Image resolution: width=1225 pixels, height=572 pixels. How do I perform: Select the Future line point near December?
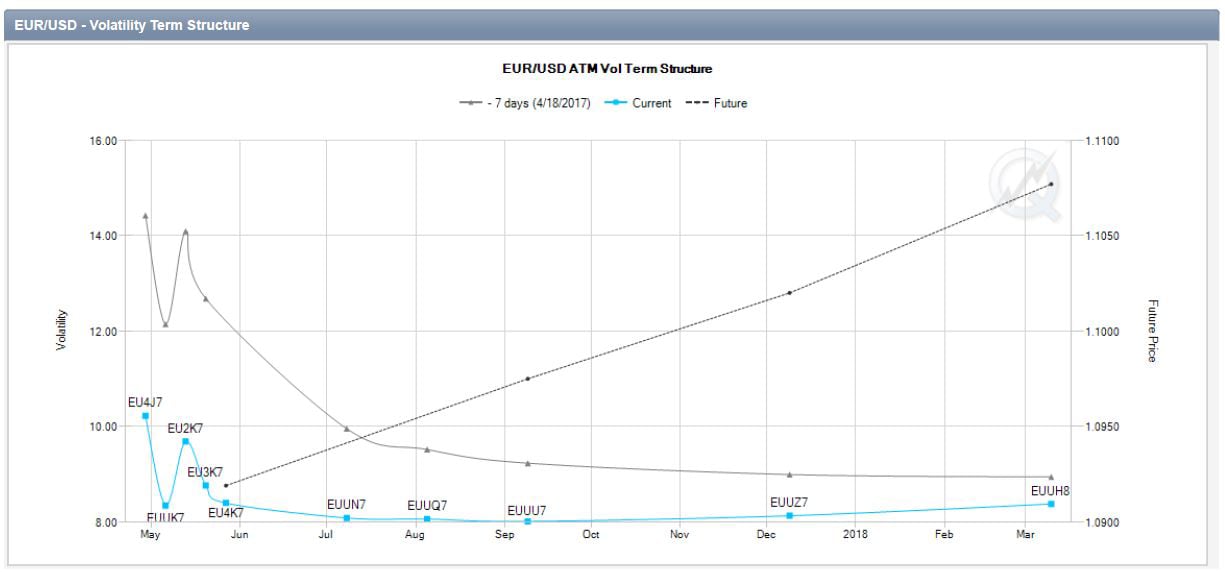pyautogui.click(x=790, y=293)
